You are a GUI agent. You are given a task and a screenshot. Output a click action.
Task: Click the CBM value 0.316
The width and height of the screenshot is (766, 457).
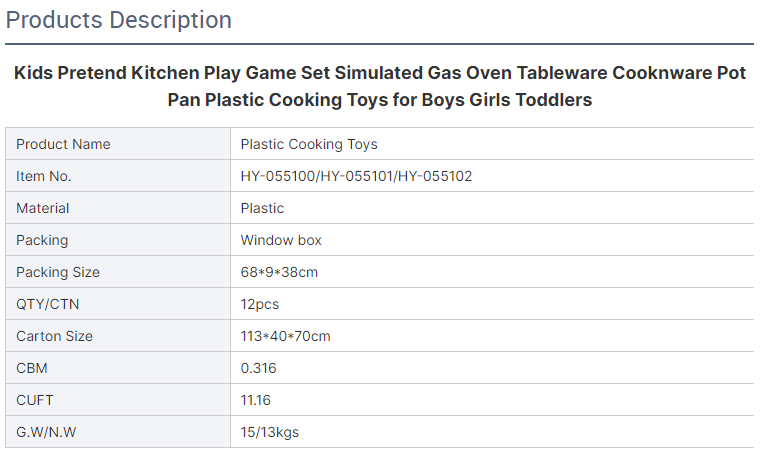[x=258, y=368]
